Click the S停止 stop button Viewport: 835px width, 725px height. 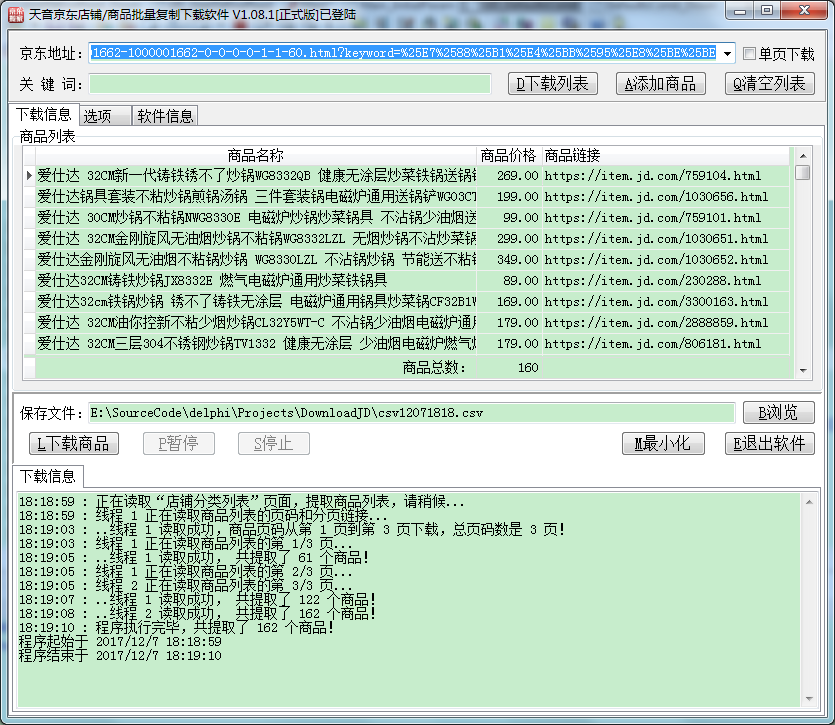[x=274, y=443]
